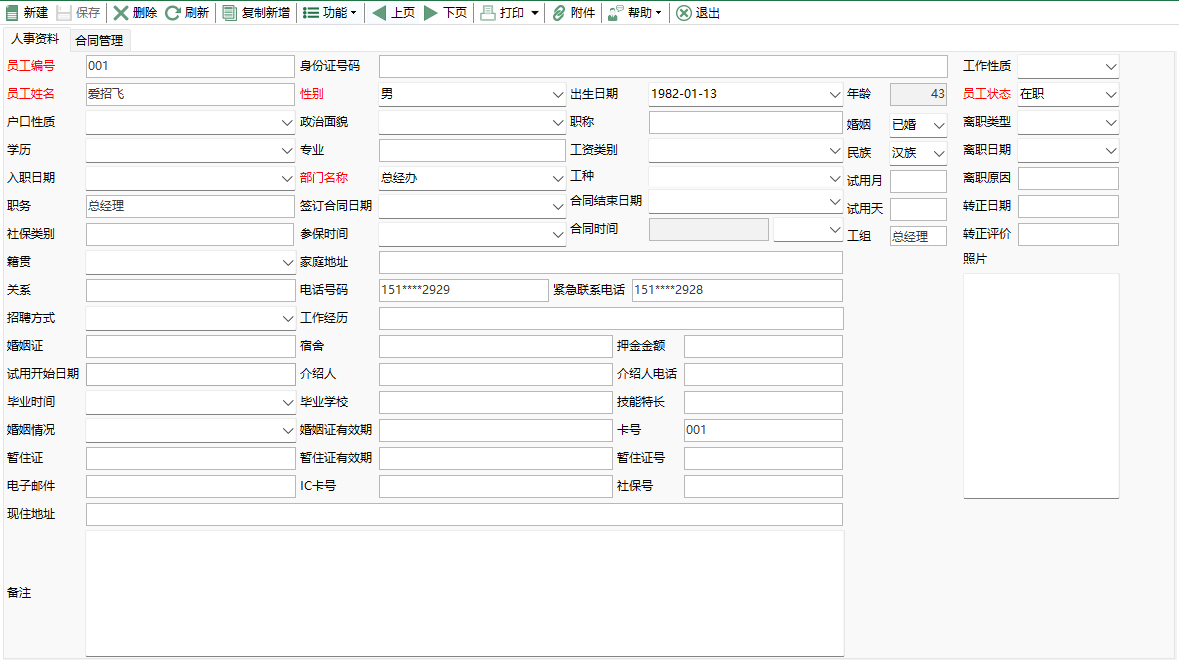Expand the 员工状态 dropdown showing 在职
1179x660 pixels.
[x=1110, y=95]
